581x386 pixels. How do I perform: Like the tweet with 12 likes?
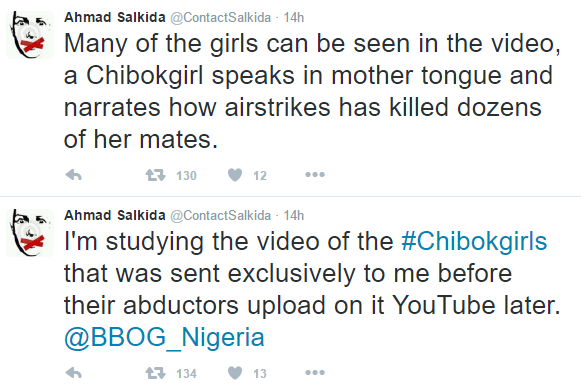tap(235, 174)
